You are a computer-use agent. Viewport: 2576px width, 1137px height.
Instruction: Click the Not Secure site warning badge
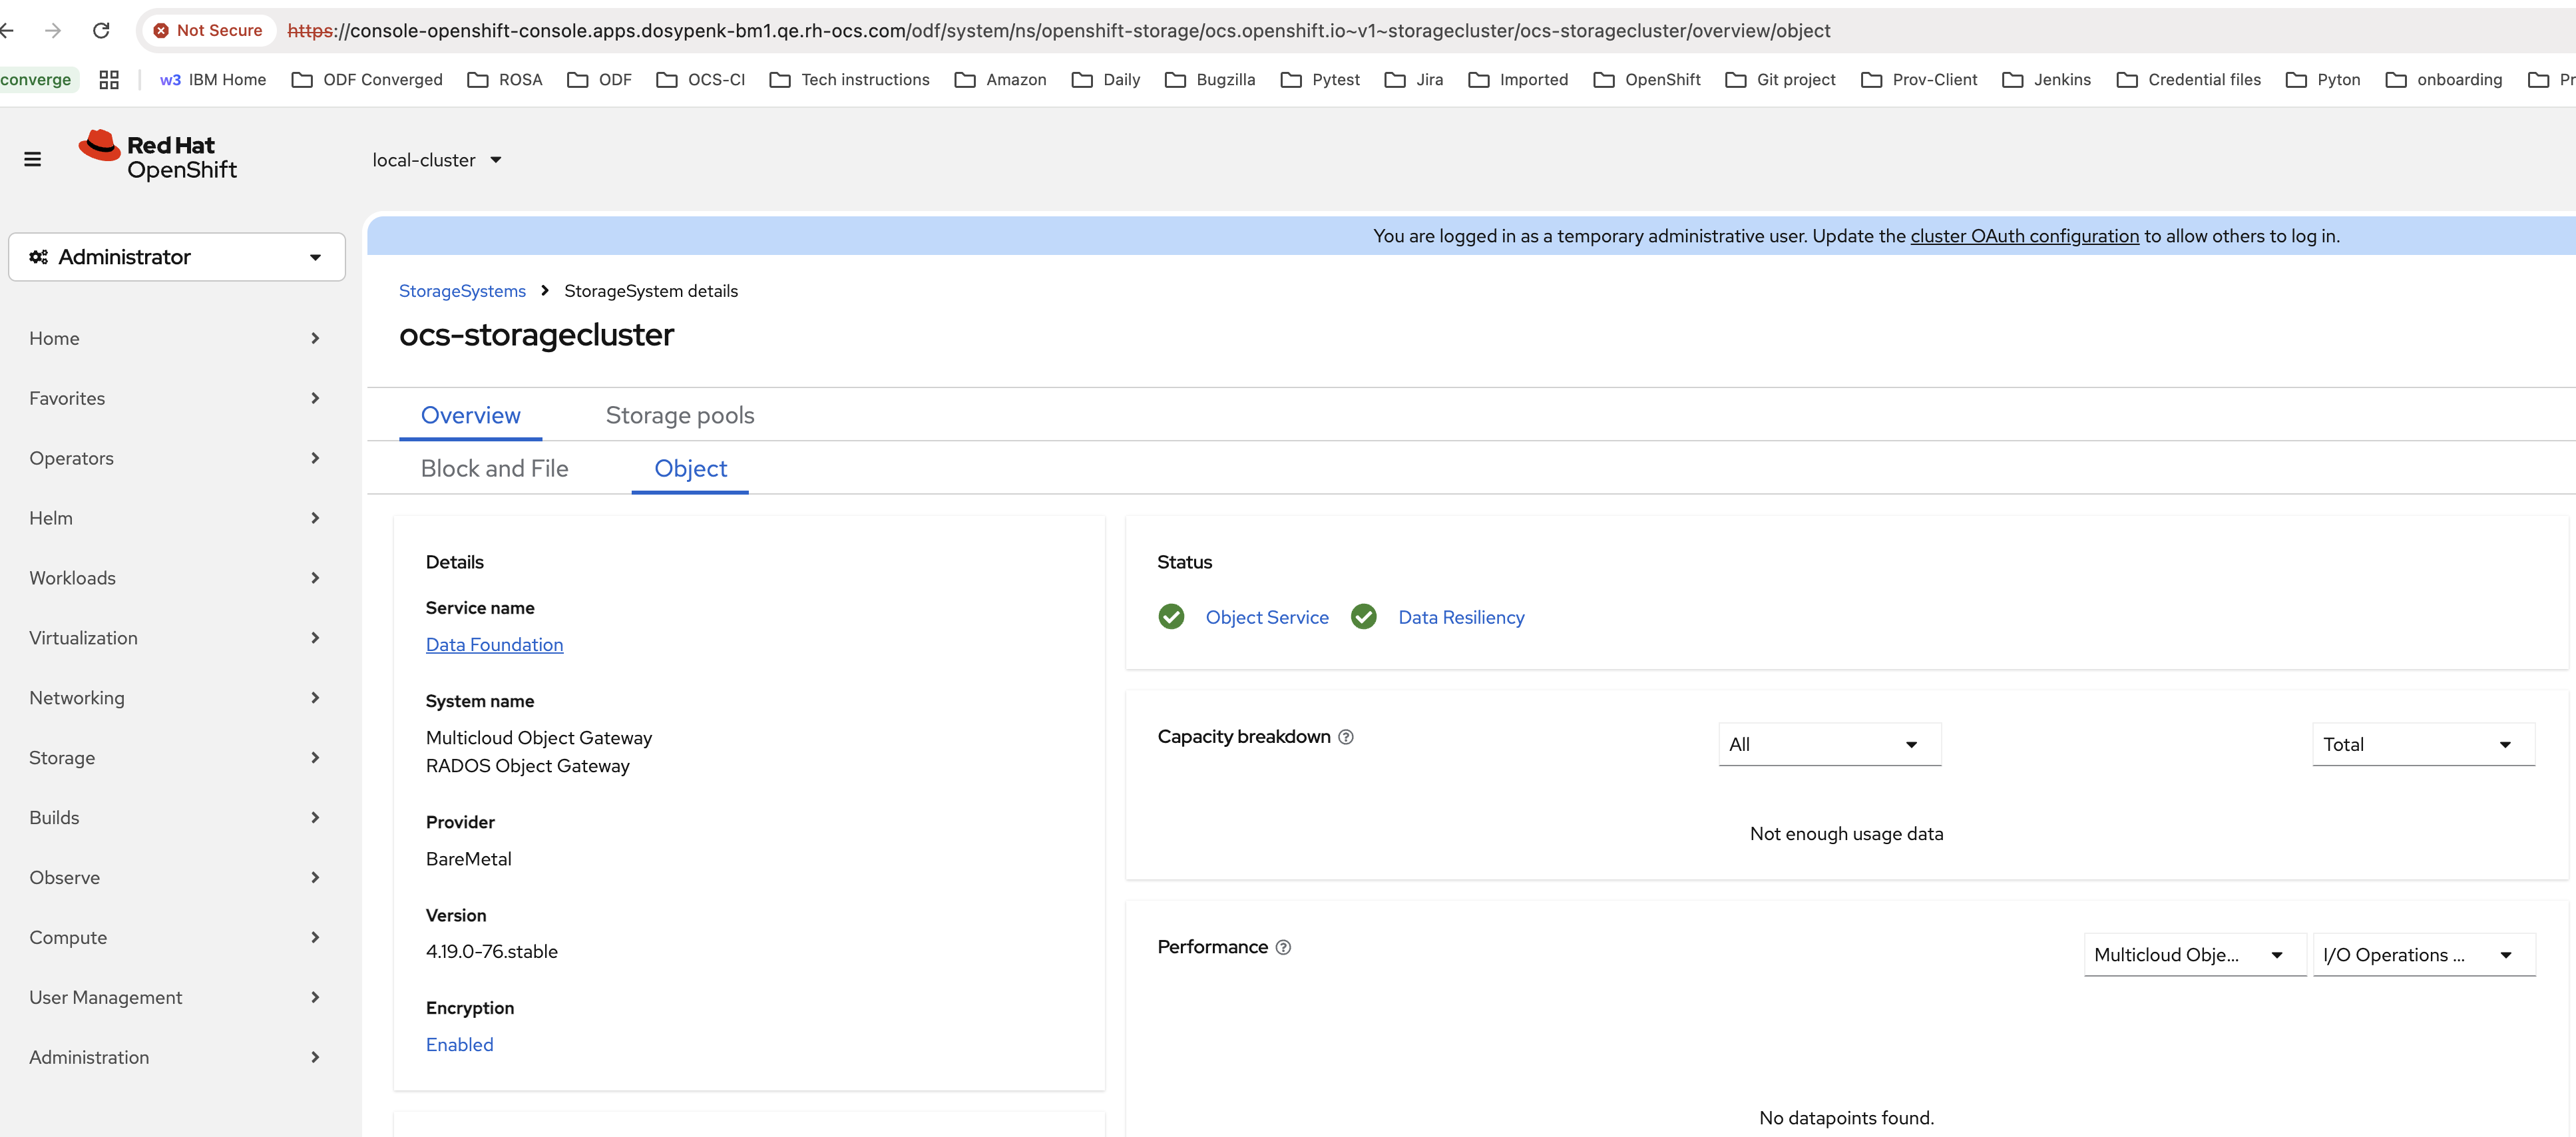[208, 31]
